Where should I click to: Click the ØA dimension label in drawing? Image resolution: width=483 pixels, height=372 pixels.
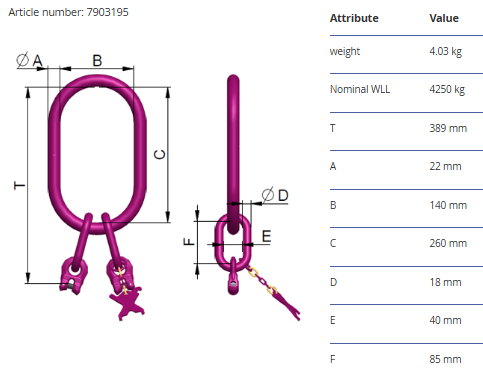coord(29,60)
